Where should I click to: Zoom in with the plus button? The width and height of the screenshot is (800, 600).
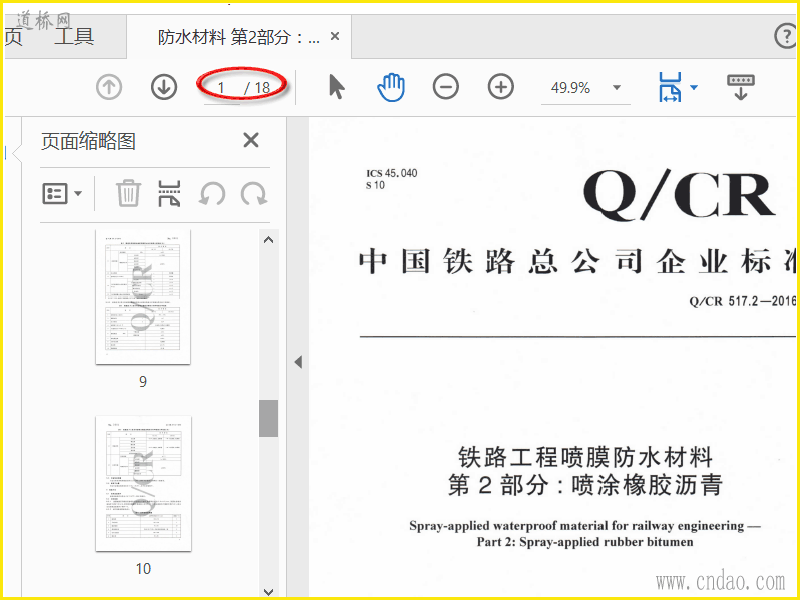click(501, 87)
